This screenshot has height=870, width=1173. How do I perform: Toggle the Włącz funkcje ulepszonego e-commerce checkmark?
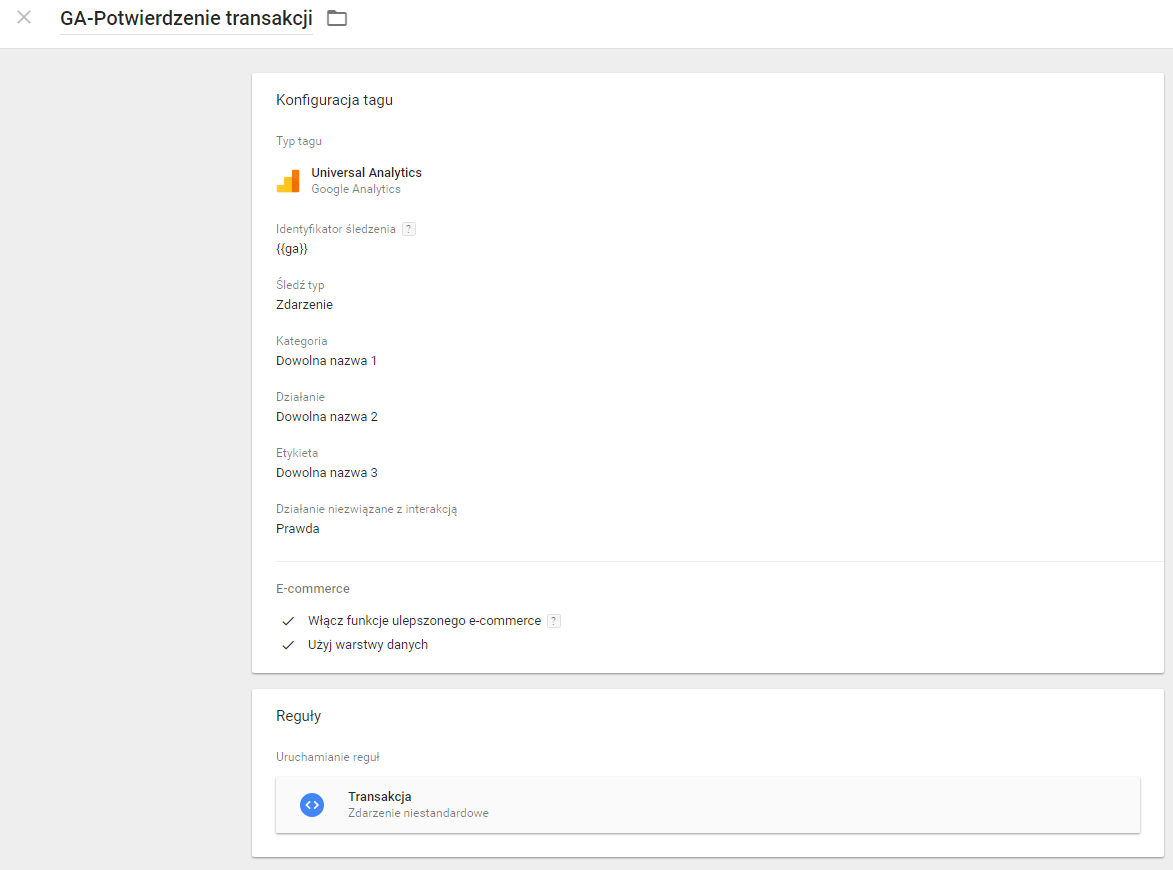288,621
